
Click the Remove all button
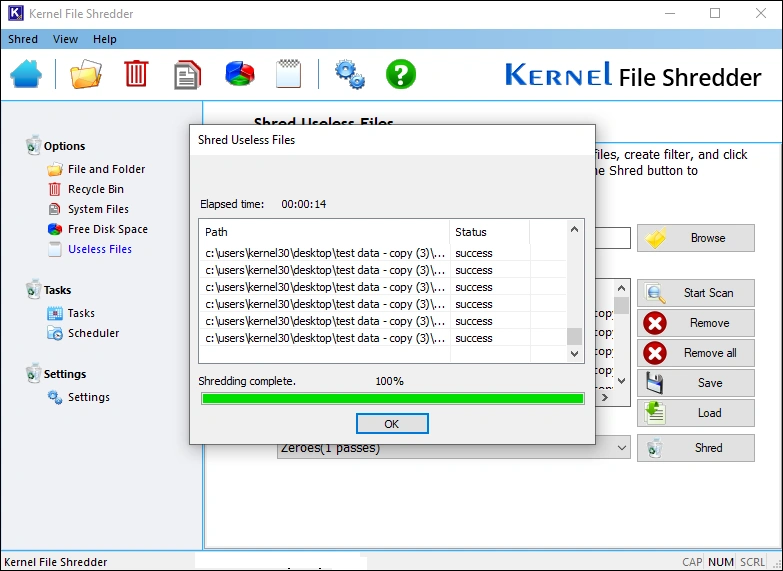coord(695,353)
